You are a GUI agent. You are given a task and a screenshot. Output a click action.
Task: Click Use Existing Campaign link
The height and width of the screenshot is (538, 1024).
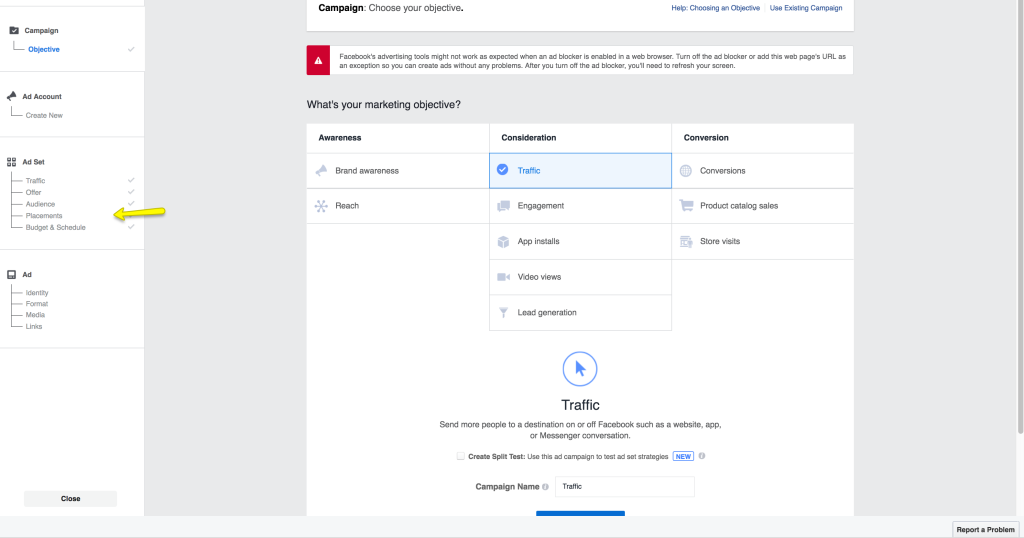[x=806, y=8]
